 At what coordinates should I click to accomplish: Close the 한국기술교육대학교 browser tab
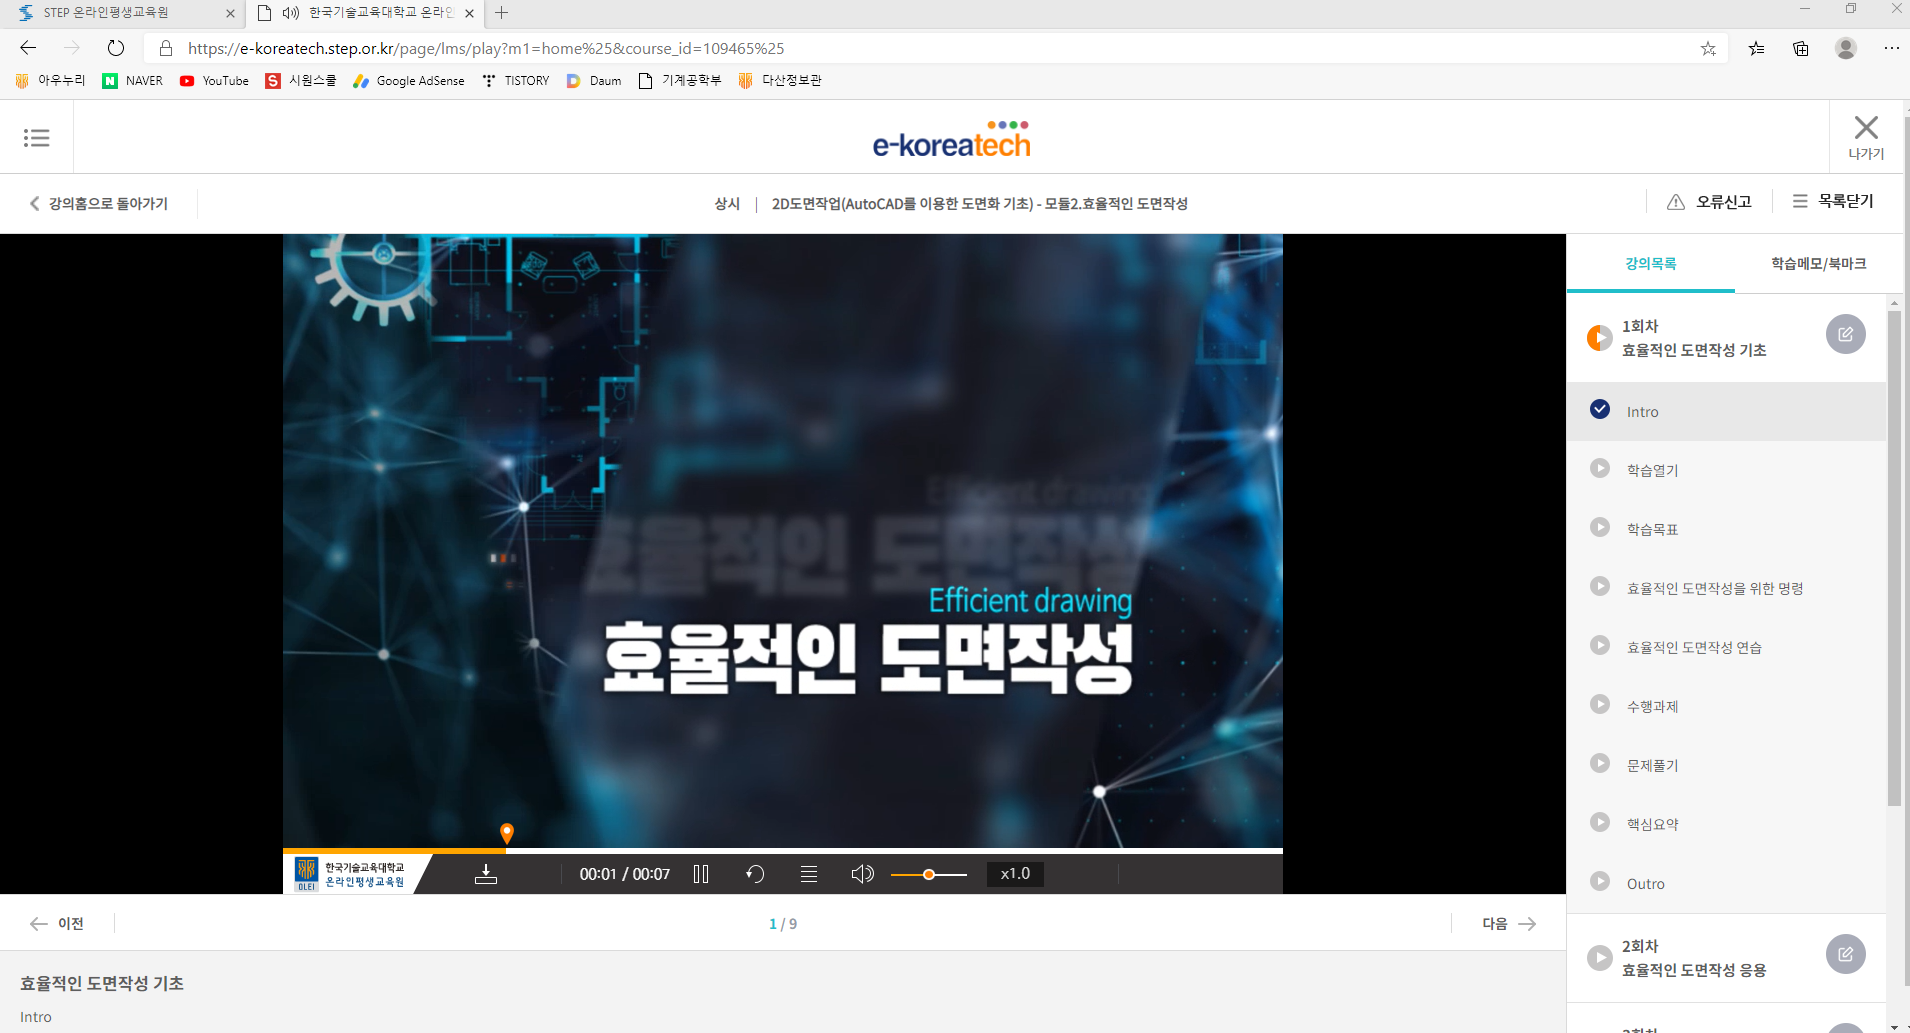(469, 13)
